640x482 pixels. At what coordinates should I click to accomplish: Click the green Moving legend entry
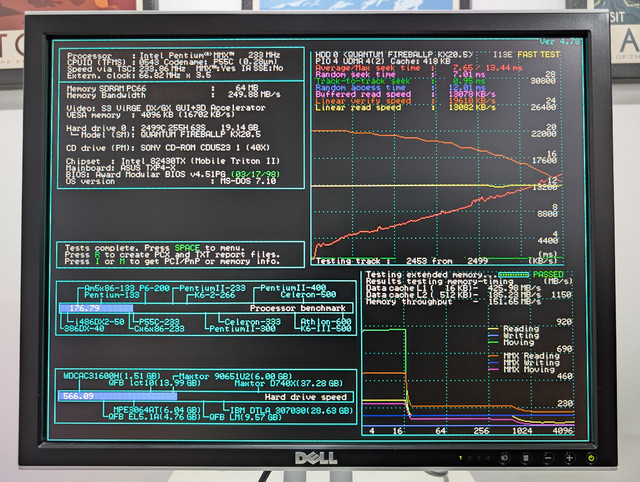click(511, 342)
